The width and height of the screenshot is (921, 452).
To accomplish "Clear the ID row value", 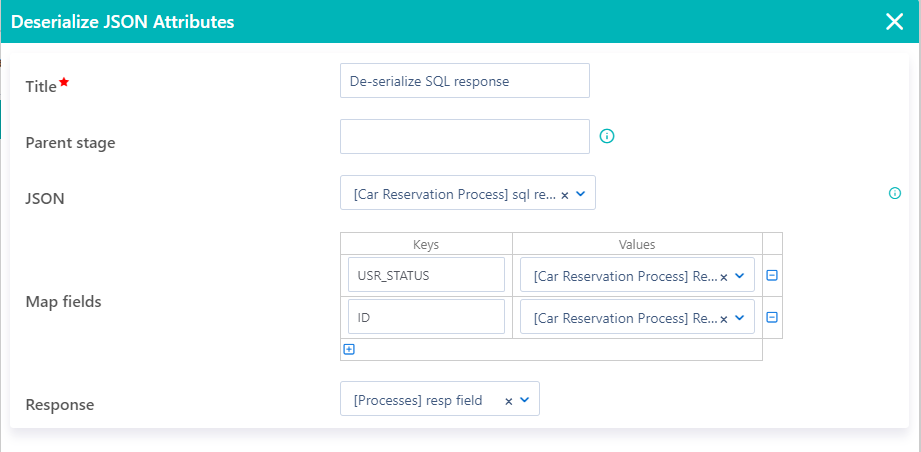I will tap(724, 319).
